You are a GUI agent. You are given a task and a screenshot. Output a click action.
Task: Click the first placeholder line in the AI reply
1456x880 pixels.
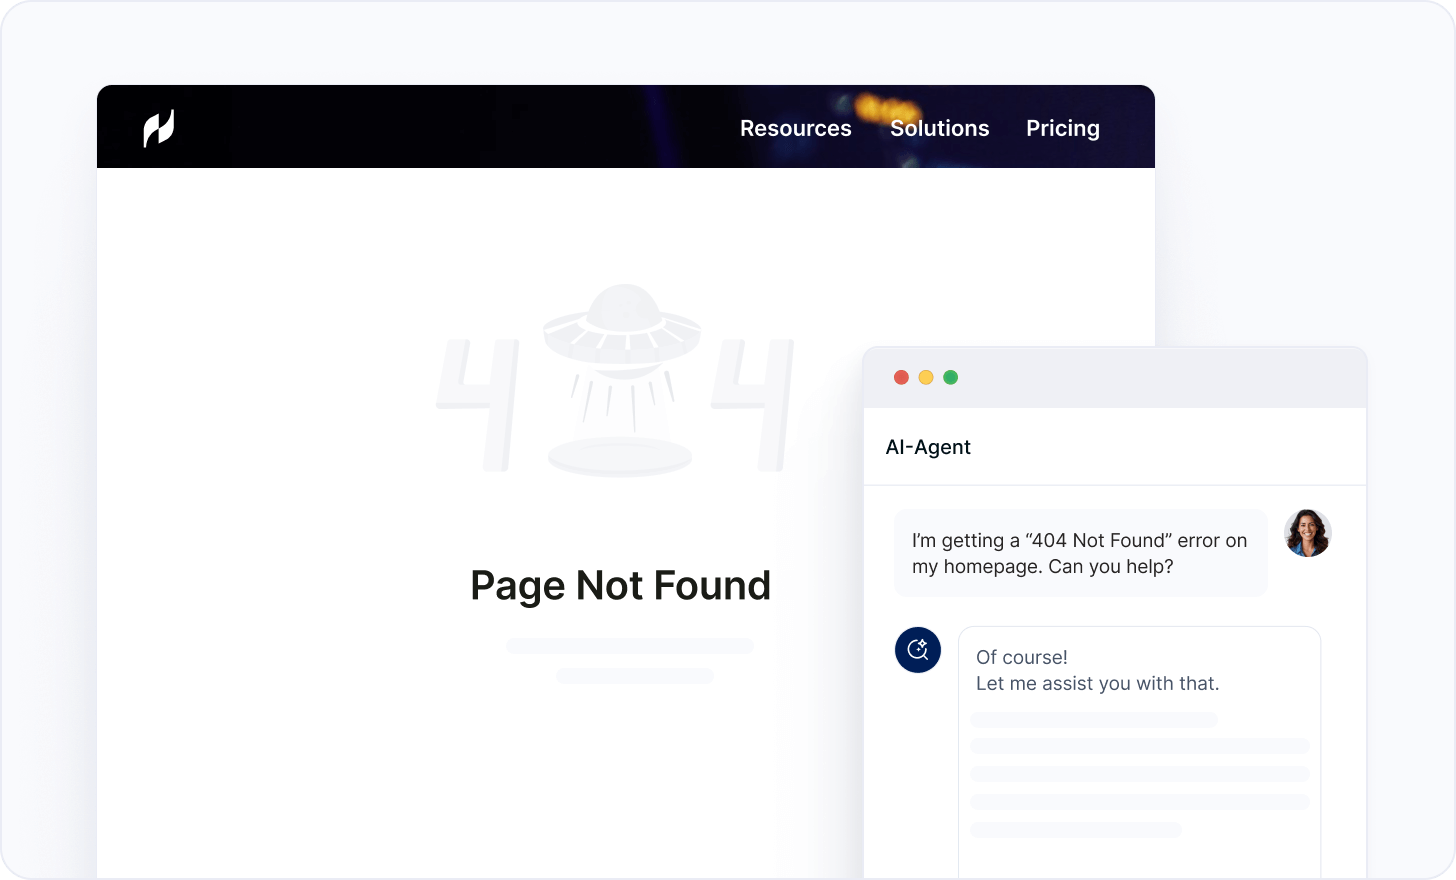(1094, 719)
